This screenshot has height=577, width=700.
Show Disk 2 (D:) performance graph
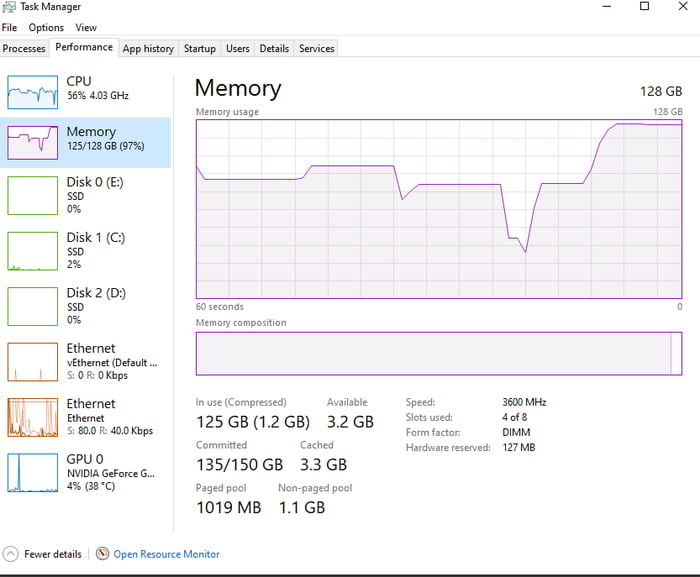[x=33, y=306]
